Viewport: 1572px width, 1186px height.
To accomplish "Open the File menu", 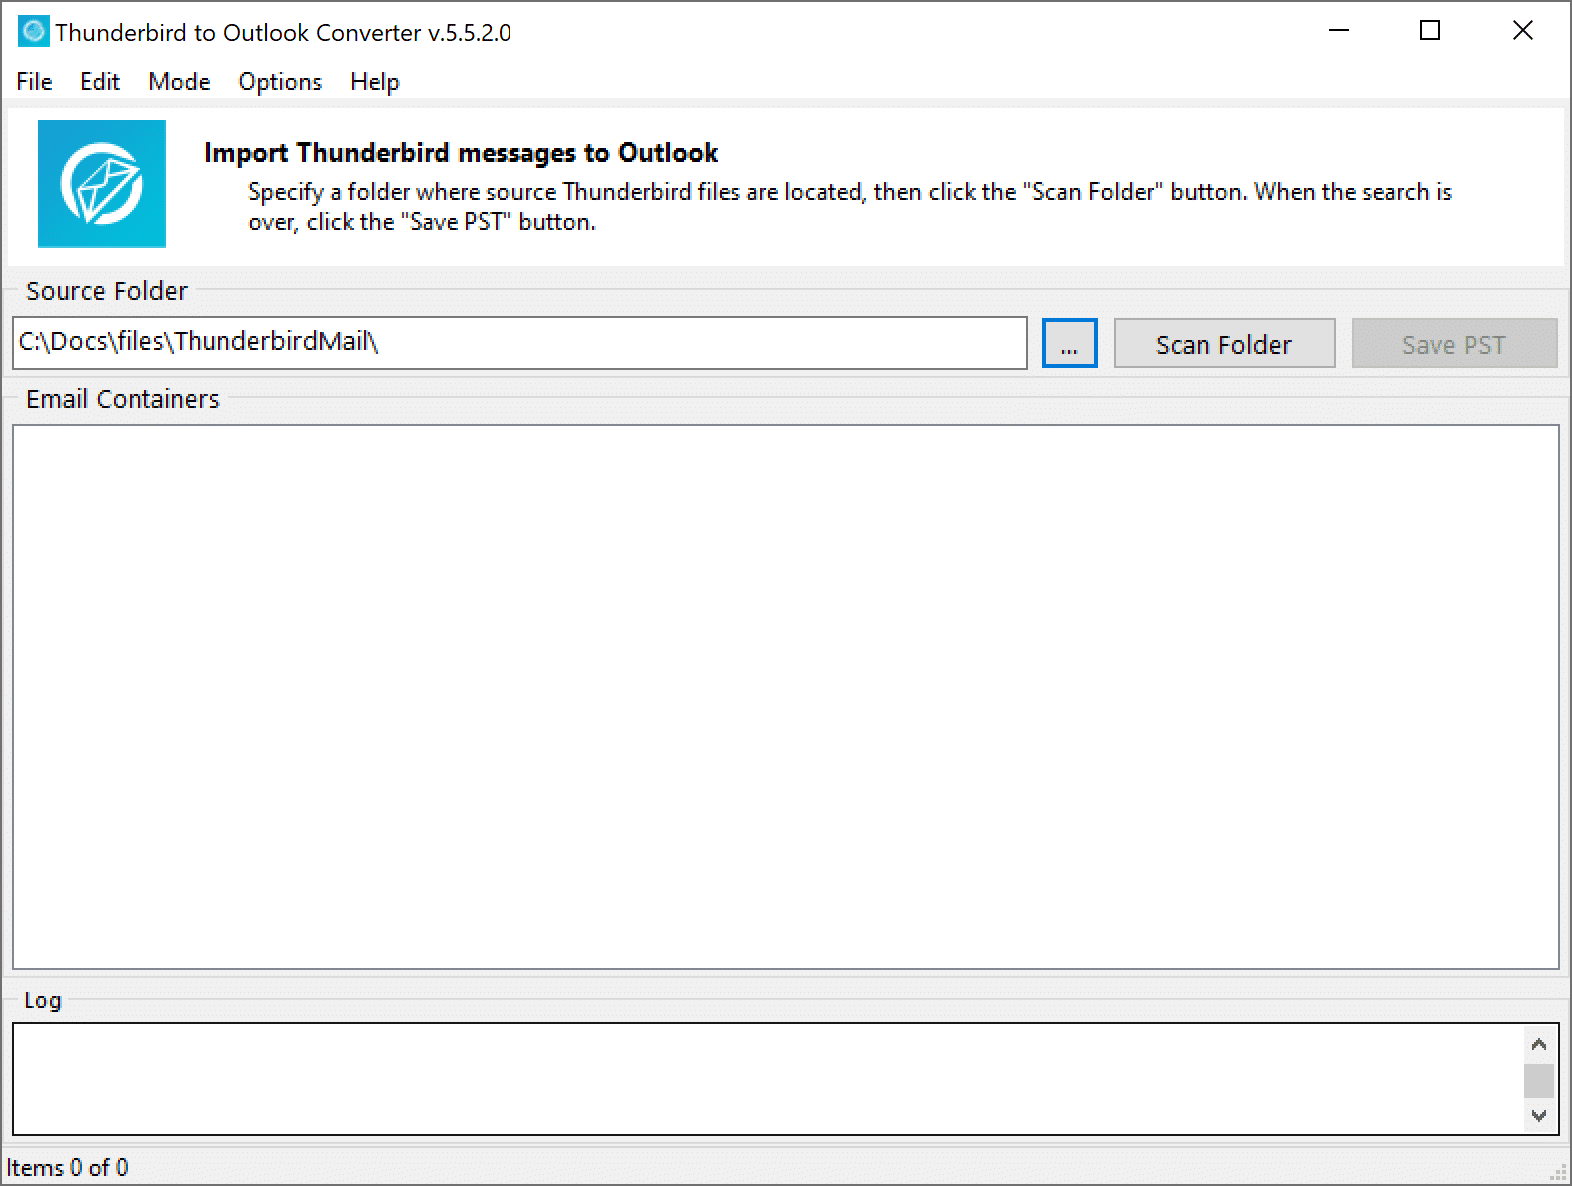I will pyautogui.click(x=34, y=82).
